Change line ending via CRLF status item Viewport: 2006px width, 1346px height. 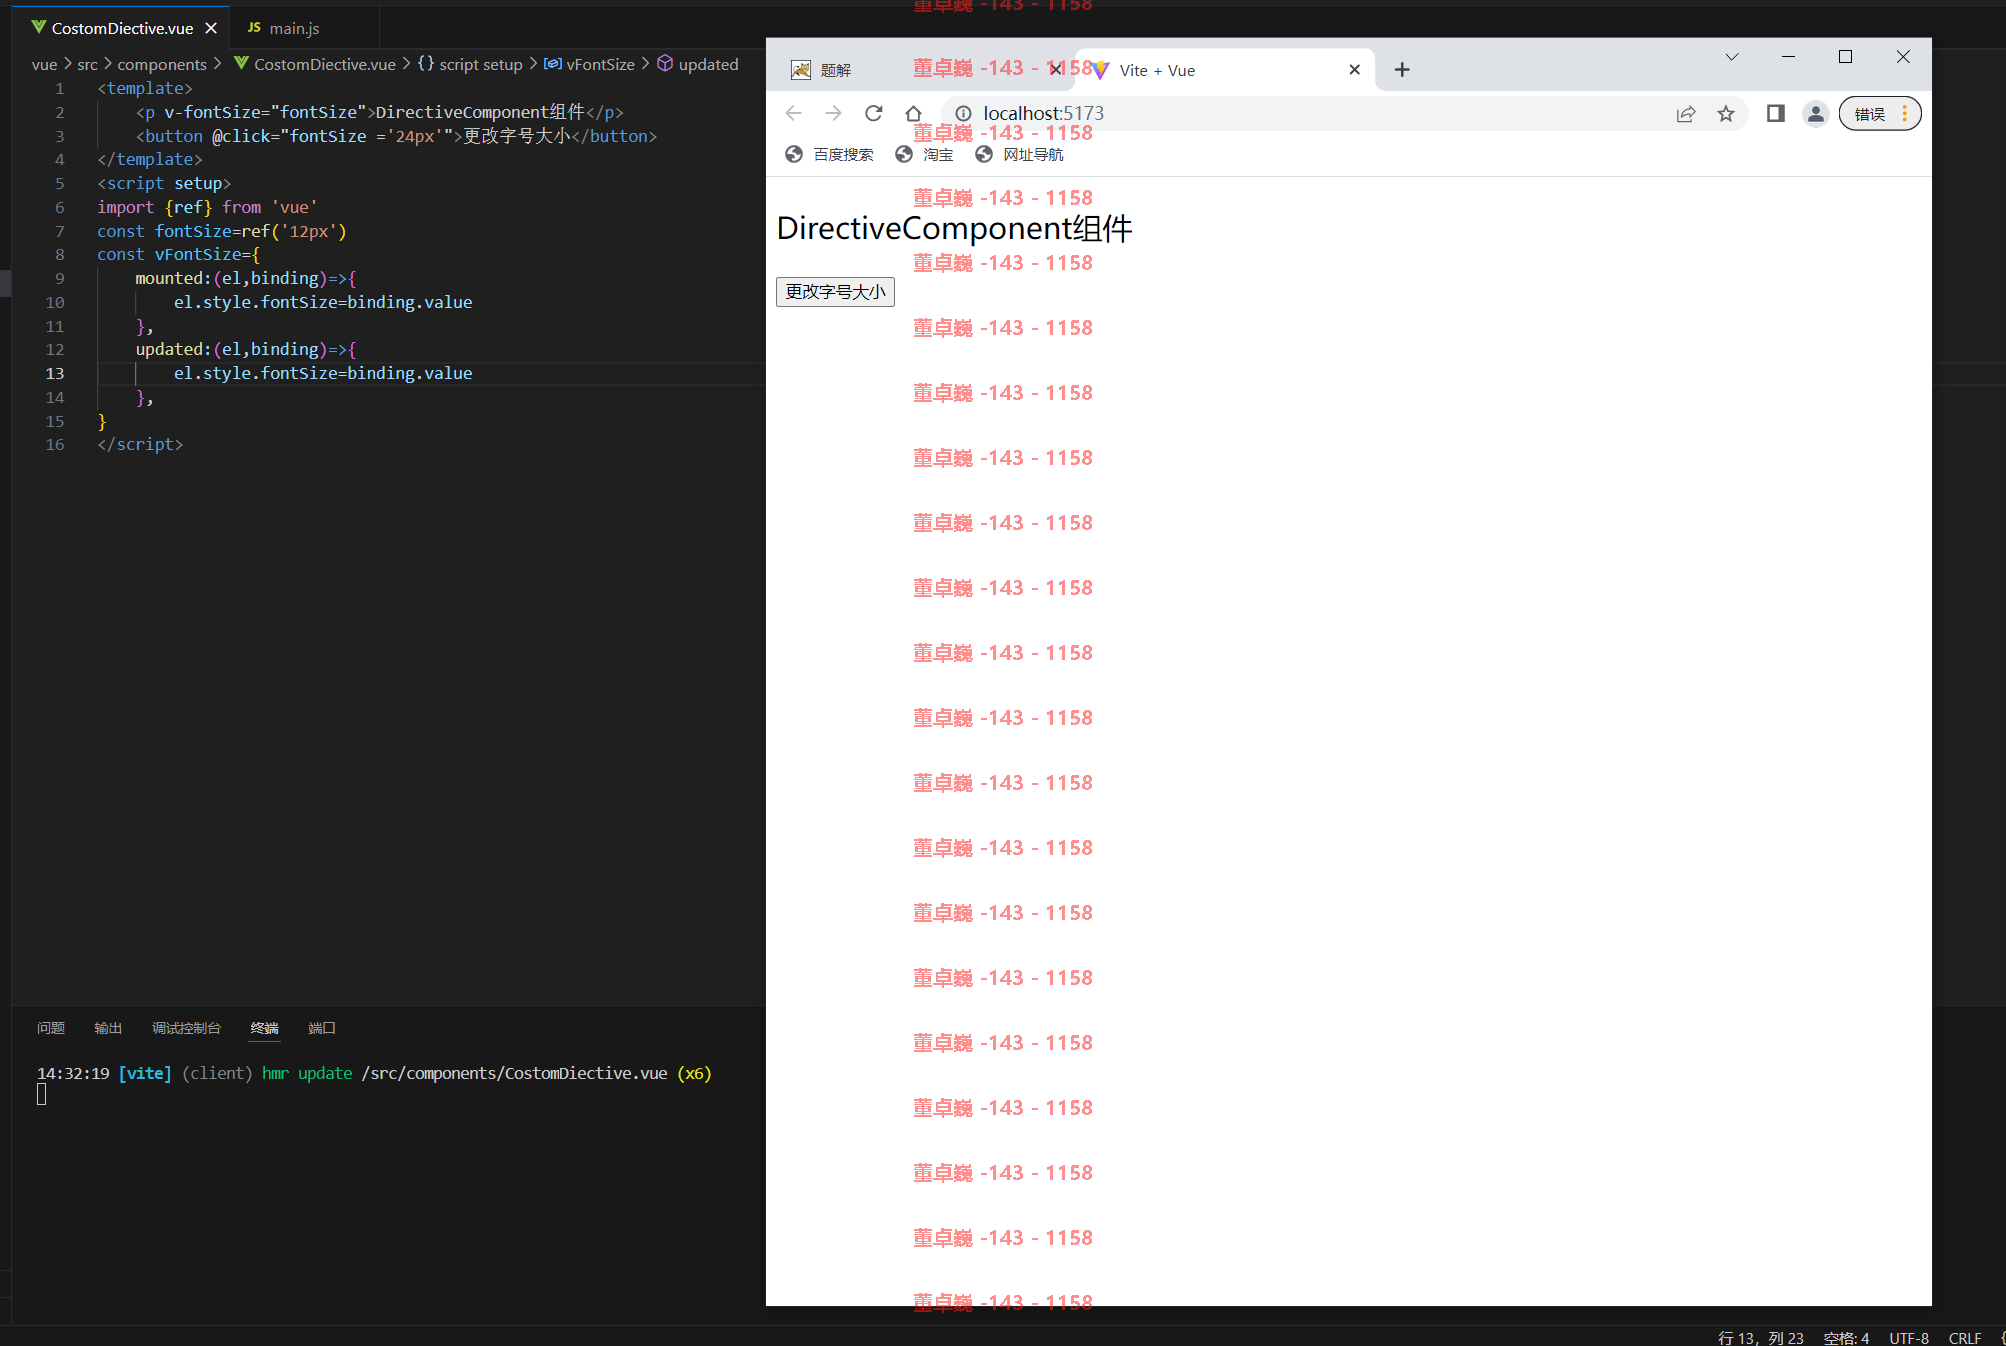1965,1337
